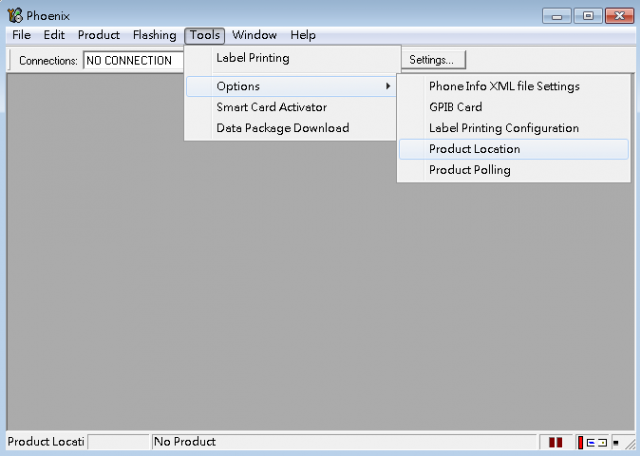
Task: Select Product Polling option
Action: click(513, 170)
